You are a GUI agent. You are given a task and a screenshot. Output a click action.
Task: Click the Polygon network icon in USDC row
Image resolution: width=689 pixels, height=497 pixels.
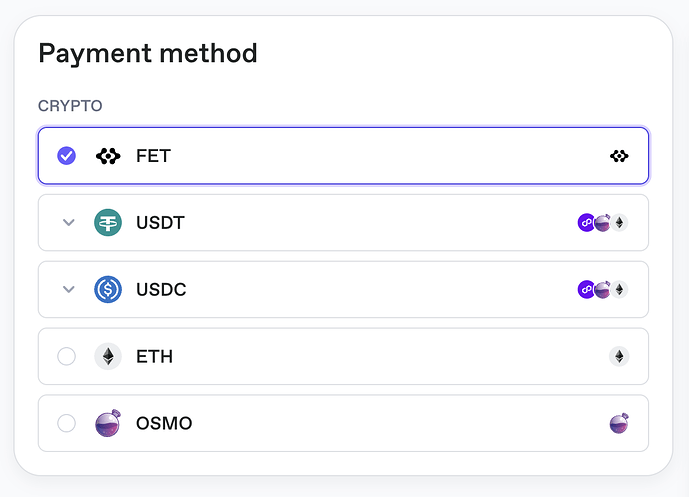(586, 290)
